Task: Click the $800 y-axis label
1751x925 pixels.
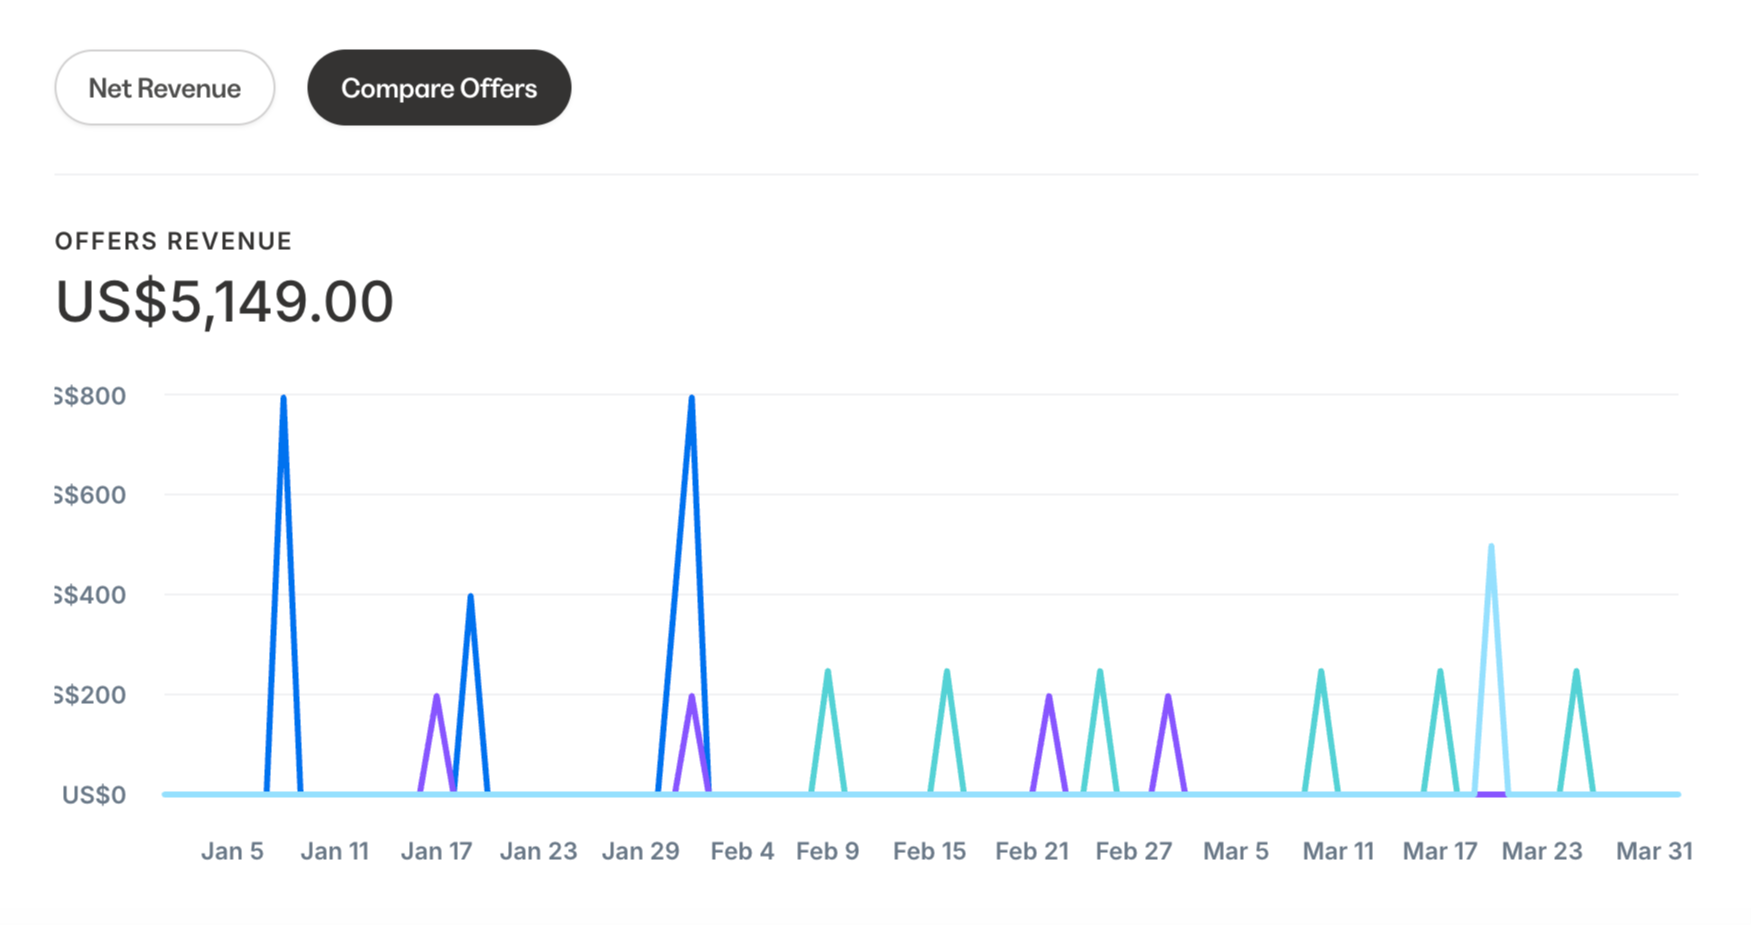Action: pyautogui.click(x=91, y=396)
